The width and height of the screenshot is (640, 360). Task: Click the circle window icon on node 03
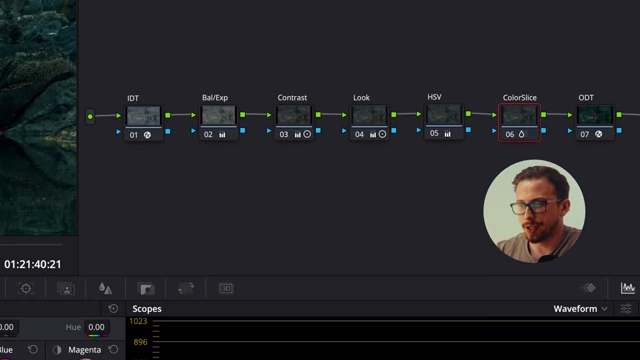pyautogui.click(x=307, y=134)
